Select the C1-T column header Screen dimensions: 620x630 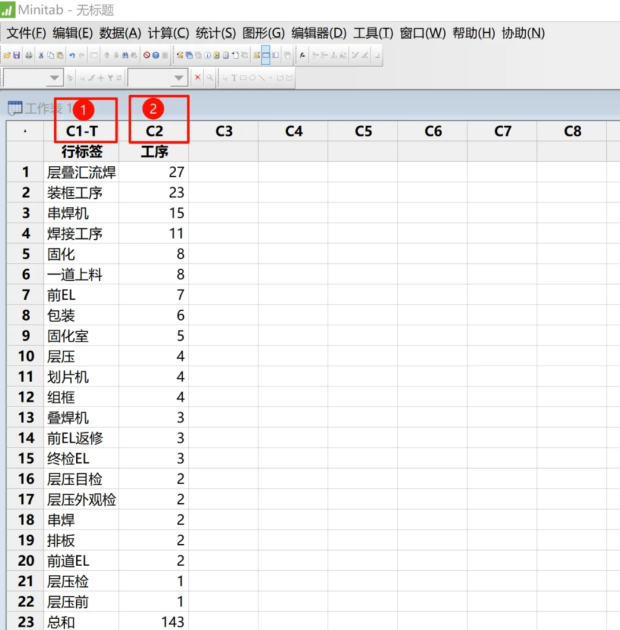click(x=82, y=131)
